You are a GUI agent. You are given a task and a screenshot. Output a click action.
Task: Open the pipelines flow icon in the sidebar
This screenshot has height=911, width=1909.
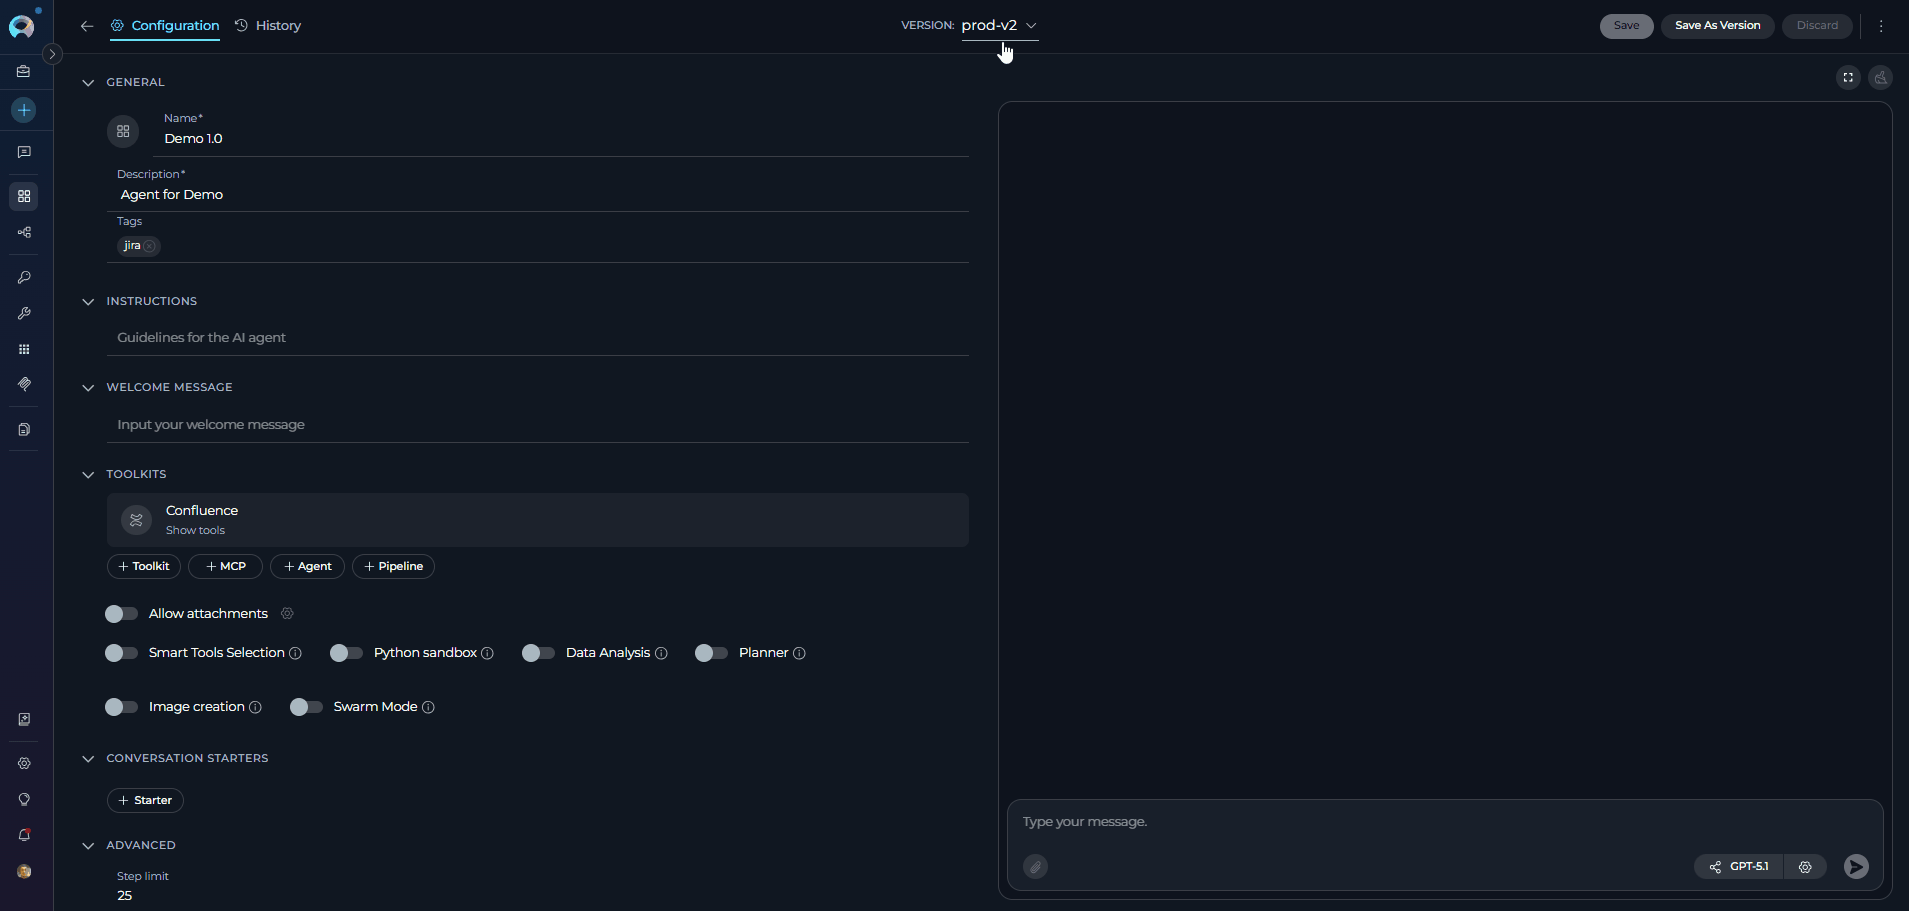(24, 233)
